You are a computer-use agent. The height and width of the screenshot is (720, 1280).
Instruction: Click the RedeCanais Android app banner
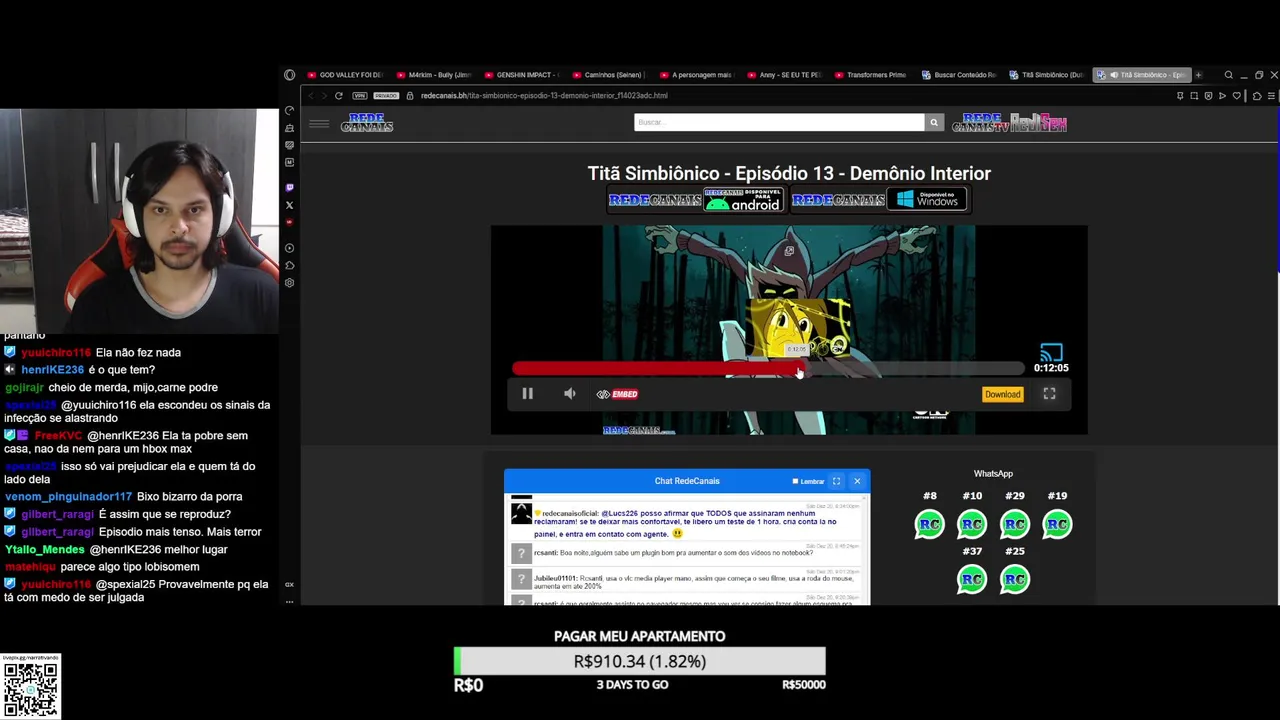(696, 200)
